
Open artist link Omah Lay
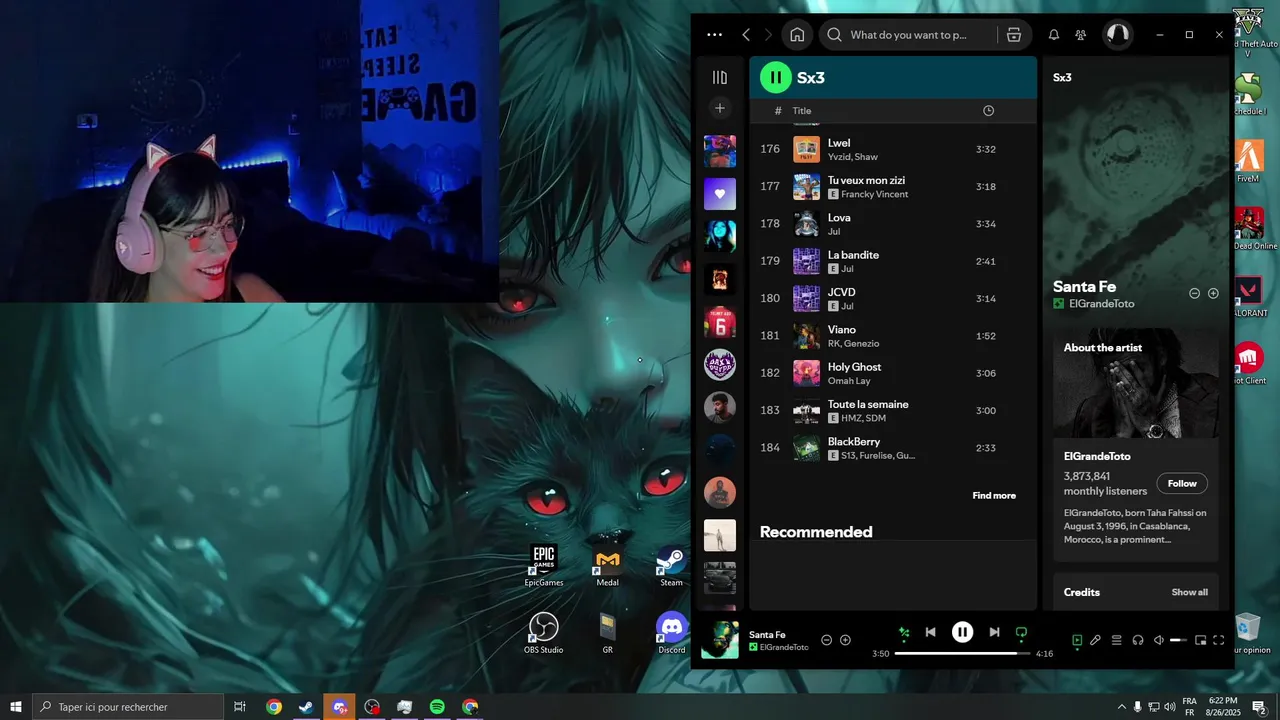849,381
